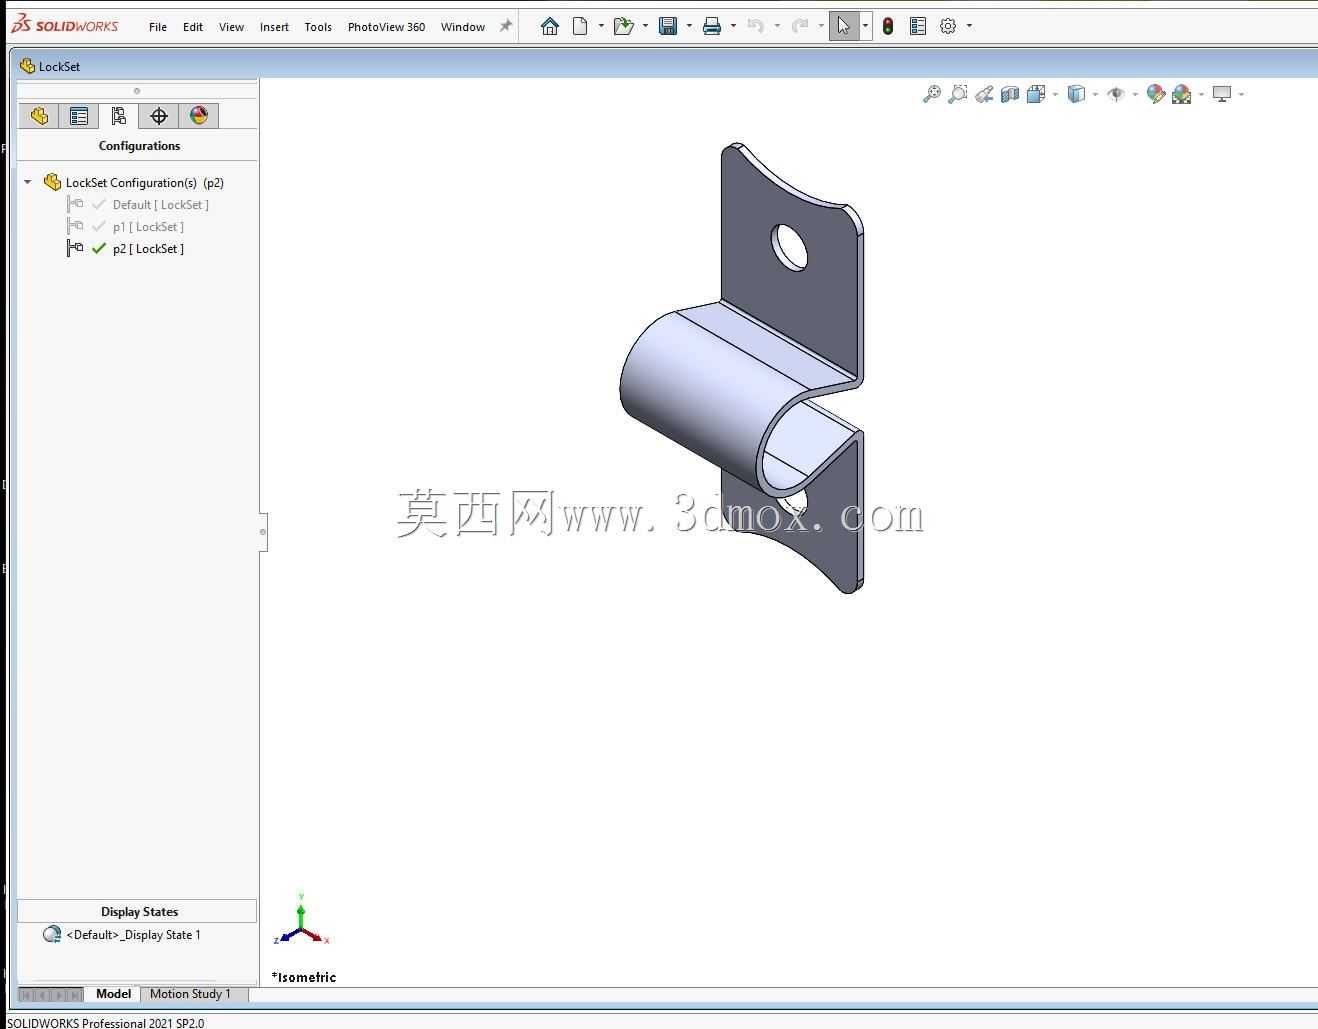The height and width of the screenshot is (1029, 1318).
Task: Go to last tab with scroll arrow
Action: (x=76, y=995)
